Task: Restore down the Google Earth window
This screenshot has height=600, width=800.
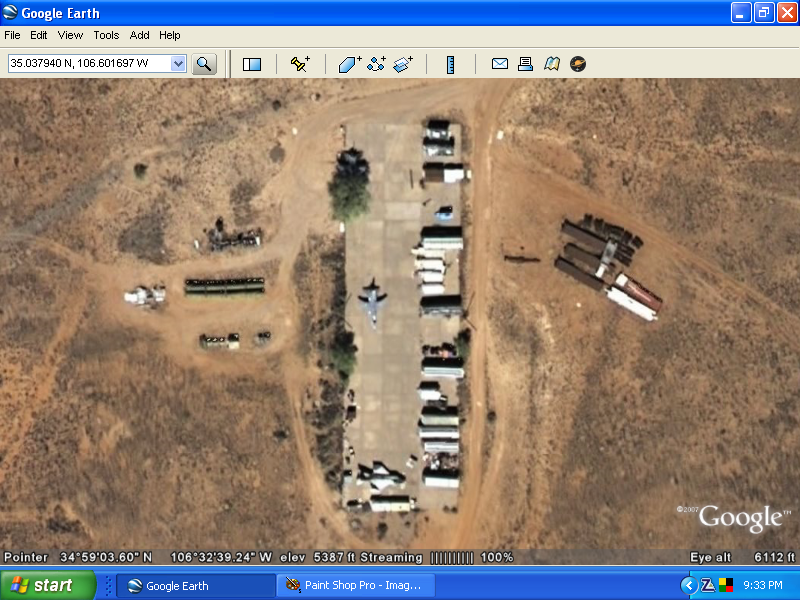Action: pos(764,13)
